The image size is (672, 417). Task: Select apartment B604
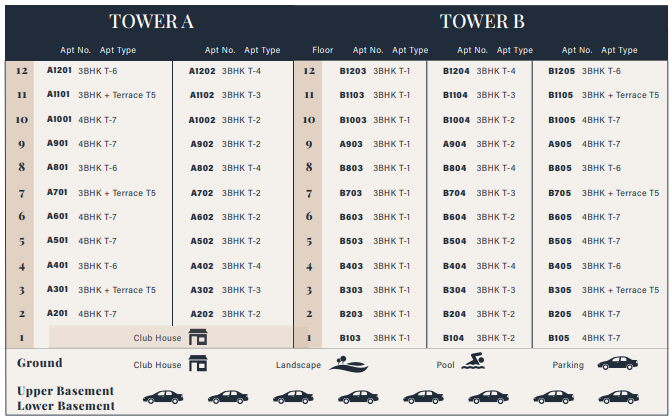coord(454,217)
